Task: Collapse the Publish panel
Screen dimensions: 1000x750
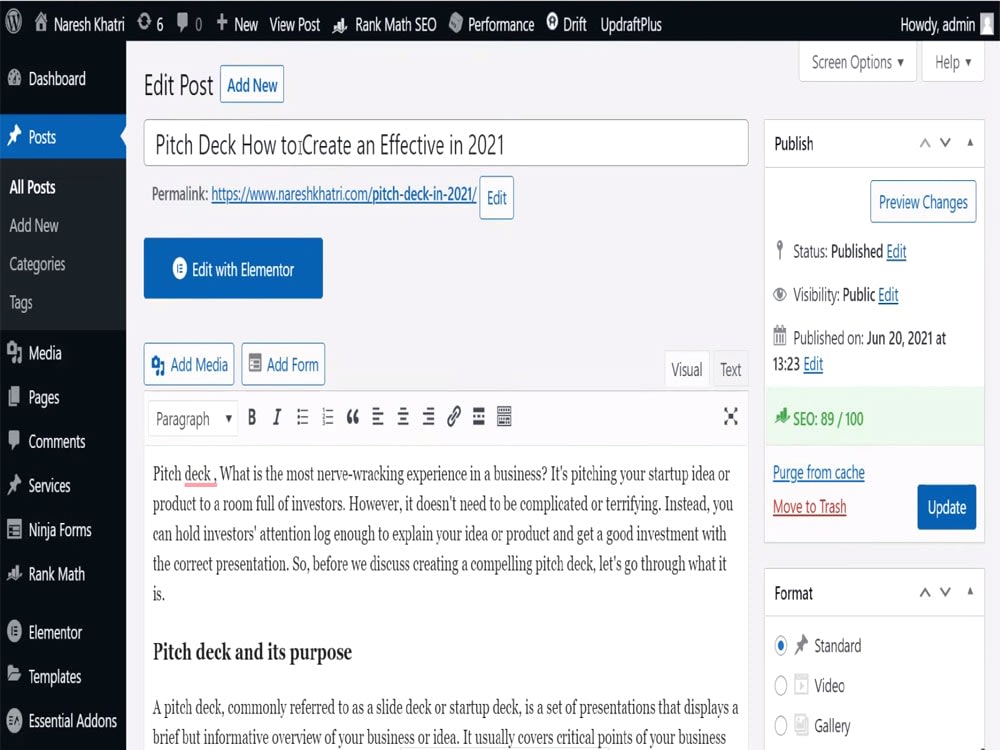Action: tap(970, 143)
